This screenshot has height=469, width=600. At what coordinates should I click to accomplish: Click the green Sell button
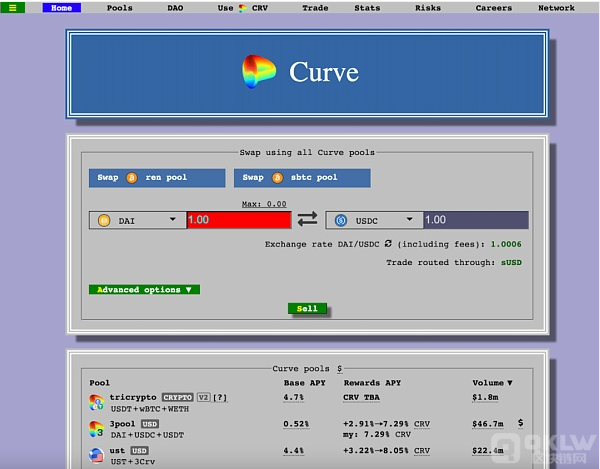(307, 308)
